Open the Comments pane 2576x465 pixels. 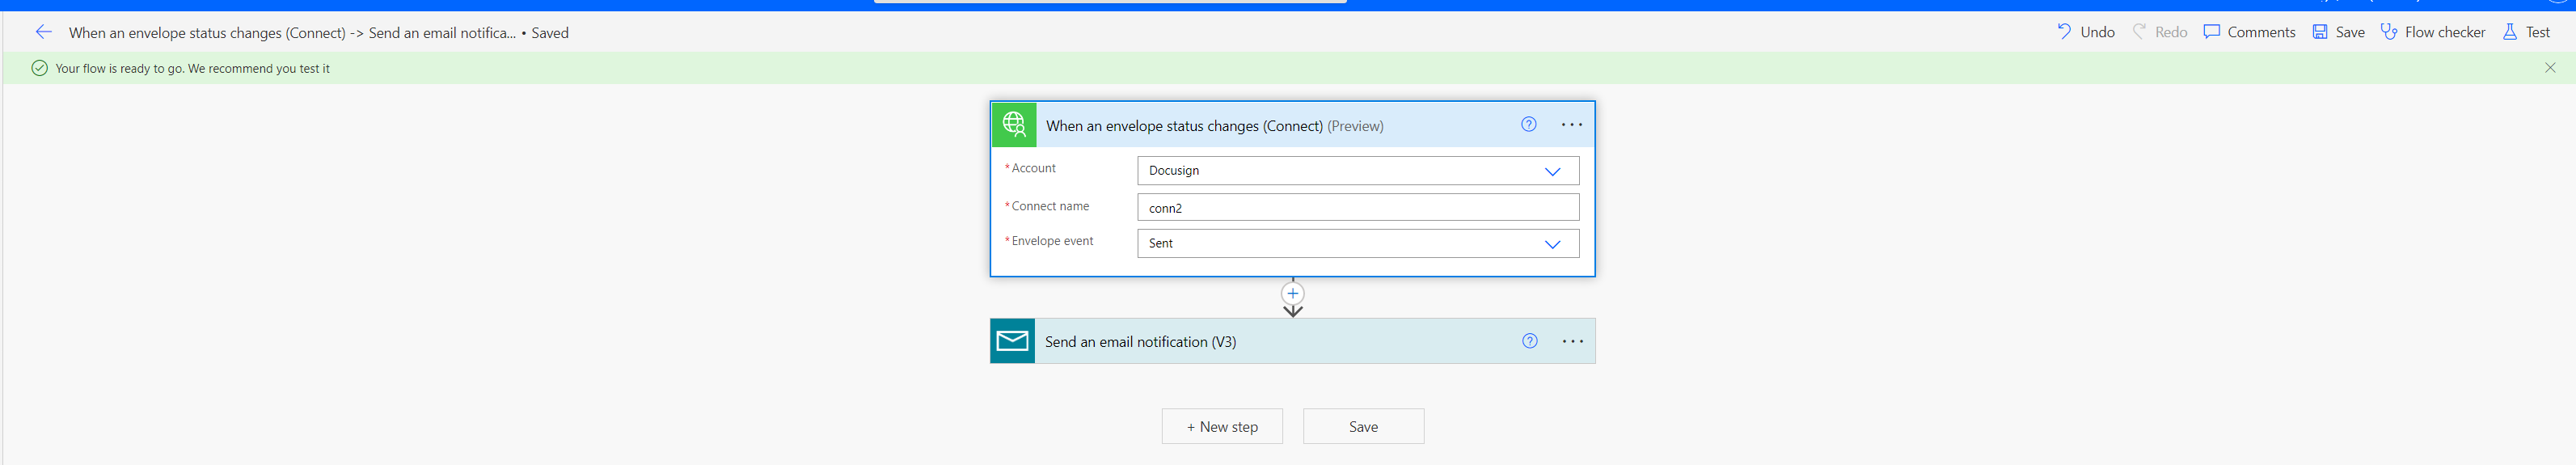coord(2249,32)
